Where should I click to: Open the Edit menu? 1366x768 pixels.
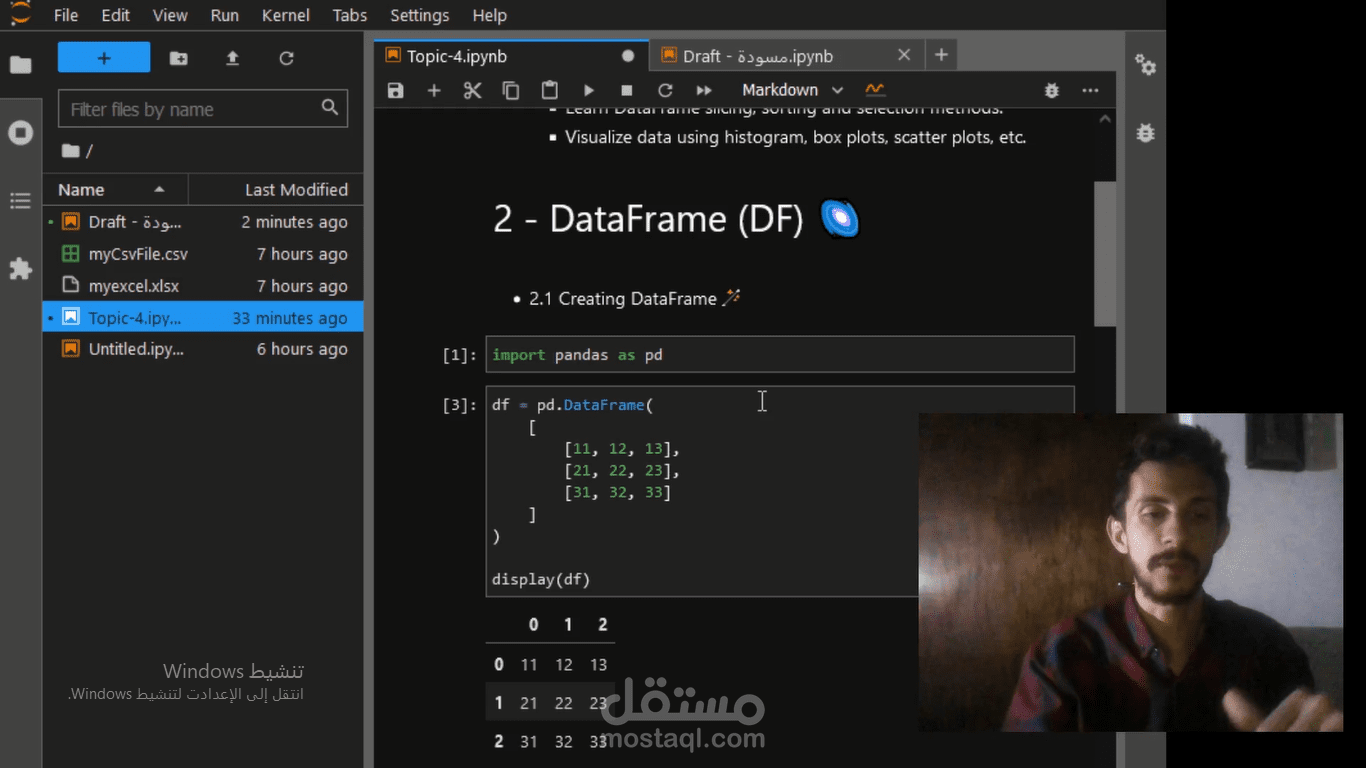click(116, 15)
